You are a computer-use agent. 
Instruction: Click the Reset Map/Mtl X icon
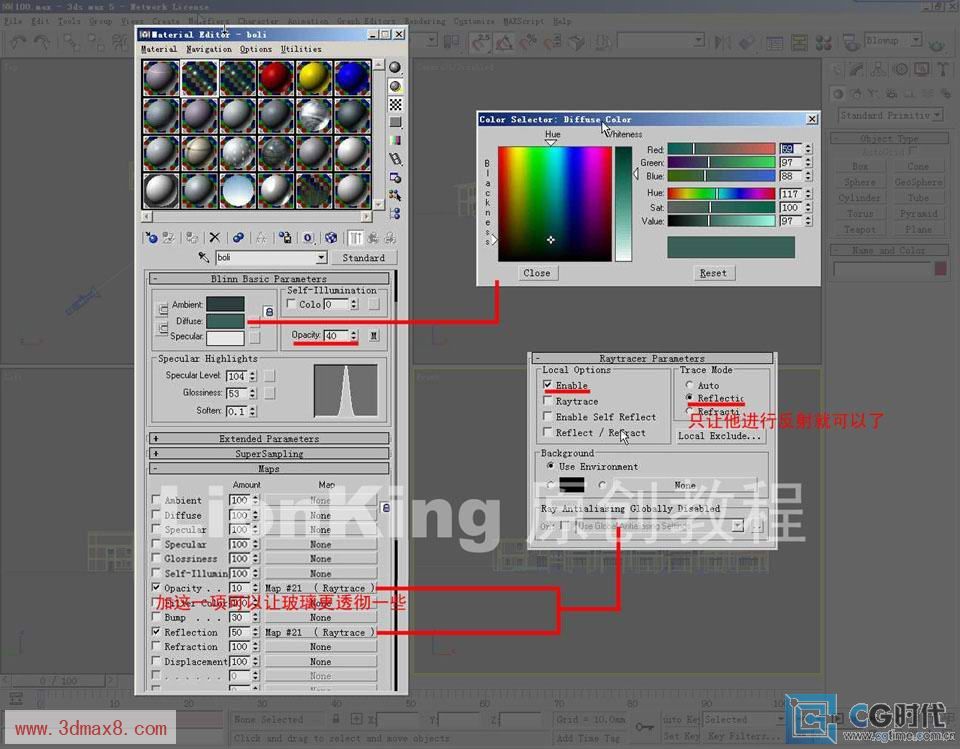point(214,238)
